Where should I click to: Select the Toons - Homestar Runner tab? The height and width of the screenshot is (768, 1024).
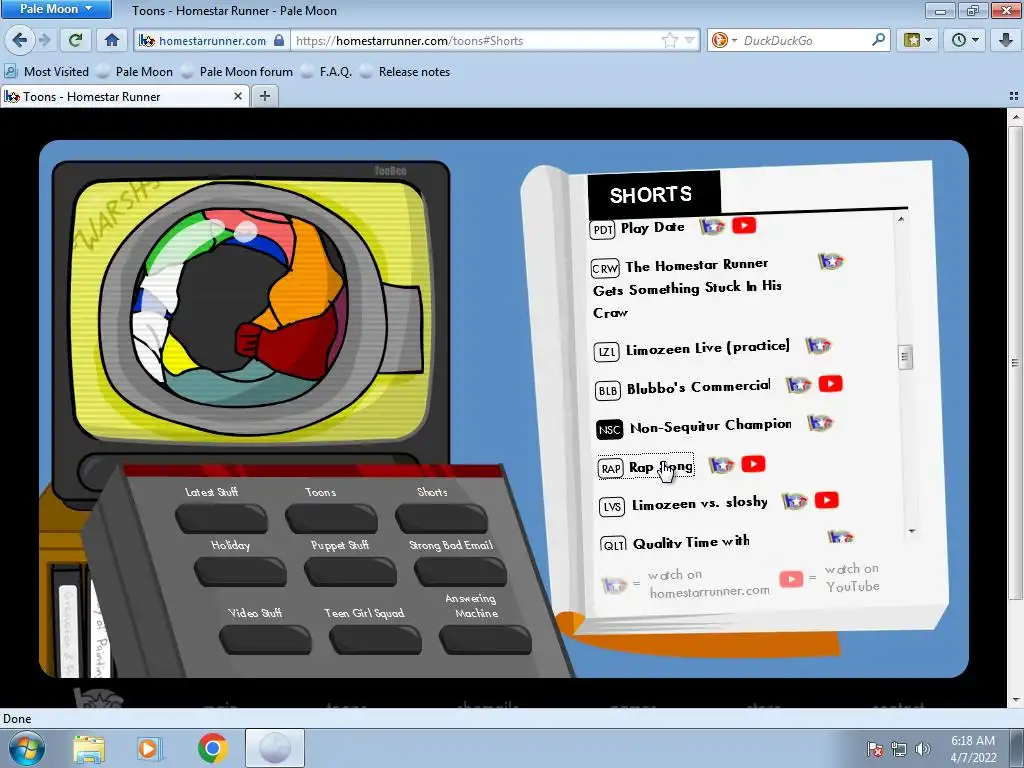(x=116, y=97)
